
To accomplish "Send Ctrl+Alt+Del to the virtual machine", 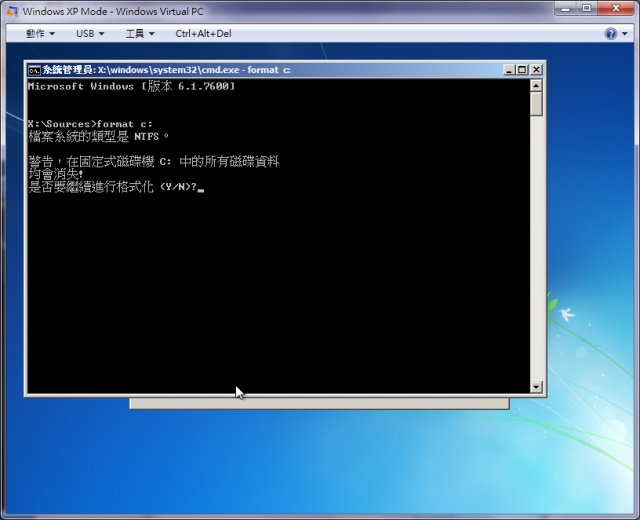I will tap(203, 33).
